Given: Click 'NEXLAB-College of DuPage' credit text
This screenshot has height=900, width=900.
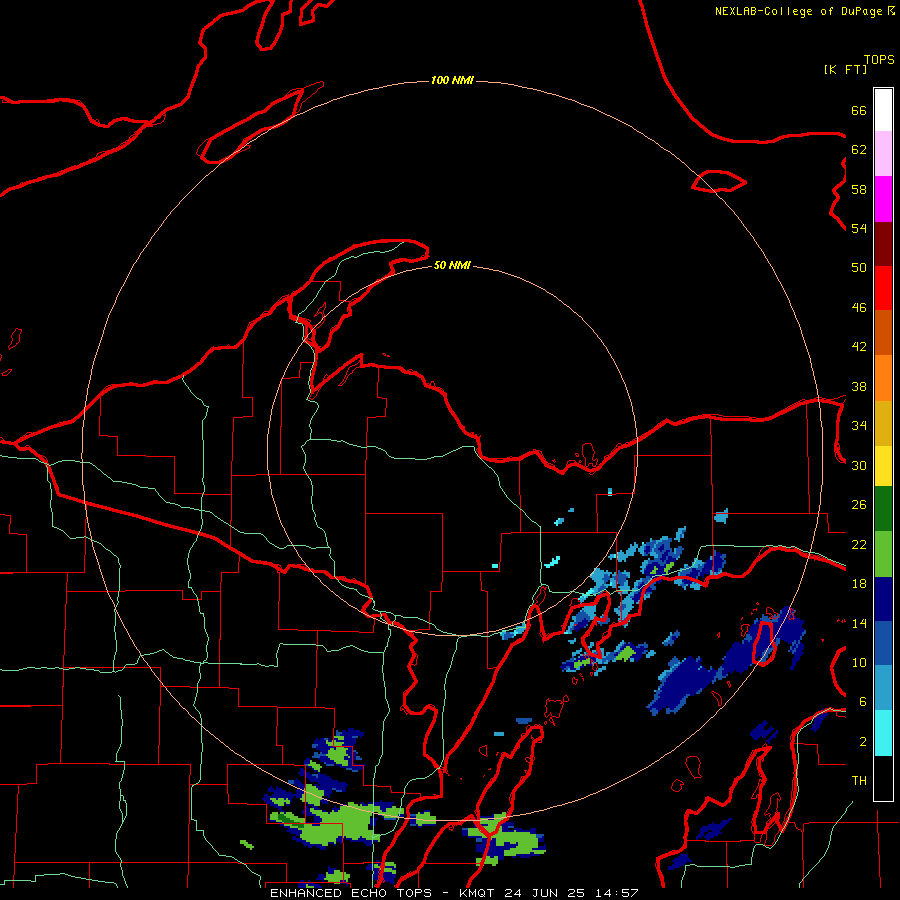Looking at the screenshot, I should point(798,11).
